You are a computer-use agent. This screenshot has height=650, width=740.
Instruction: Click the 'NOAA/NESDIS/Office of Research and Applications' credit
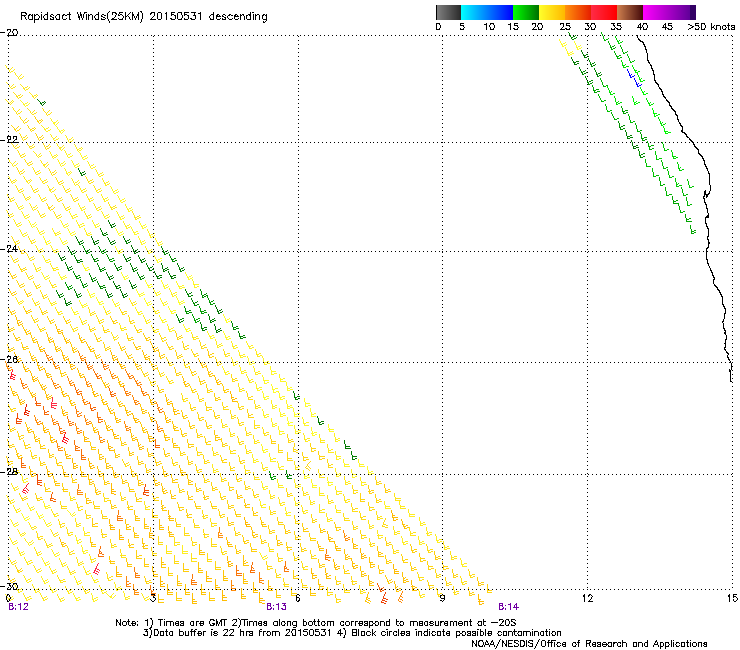tap(589, 644)
